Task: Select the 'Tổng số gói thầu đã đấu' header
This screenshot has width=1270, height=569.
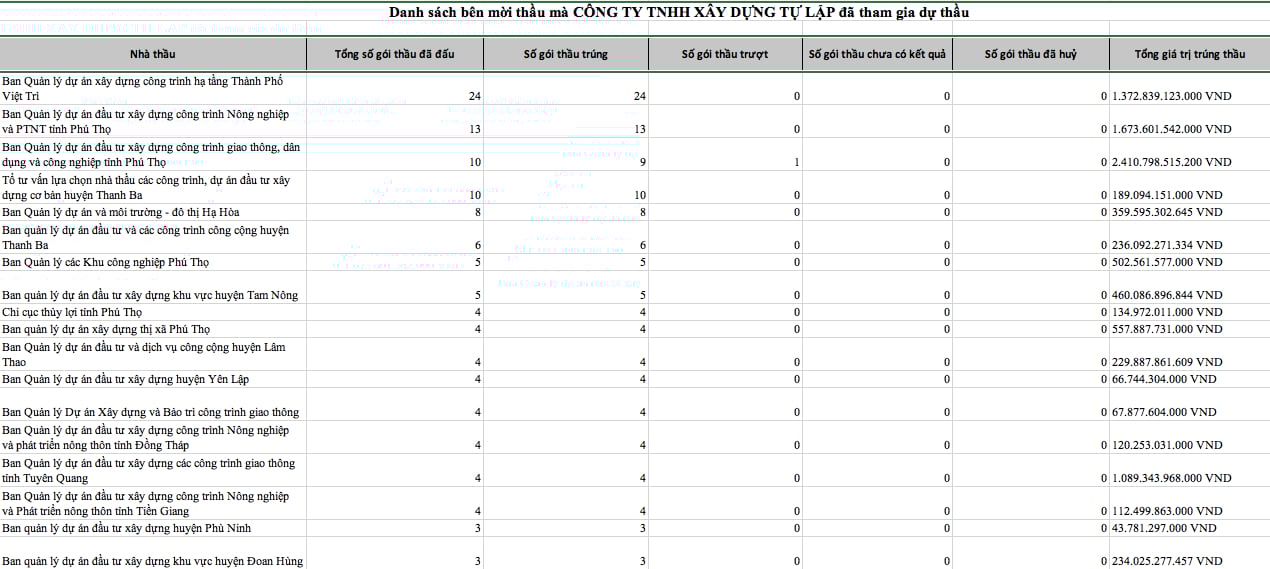Action: point(395,54)
